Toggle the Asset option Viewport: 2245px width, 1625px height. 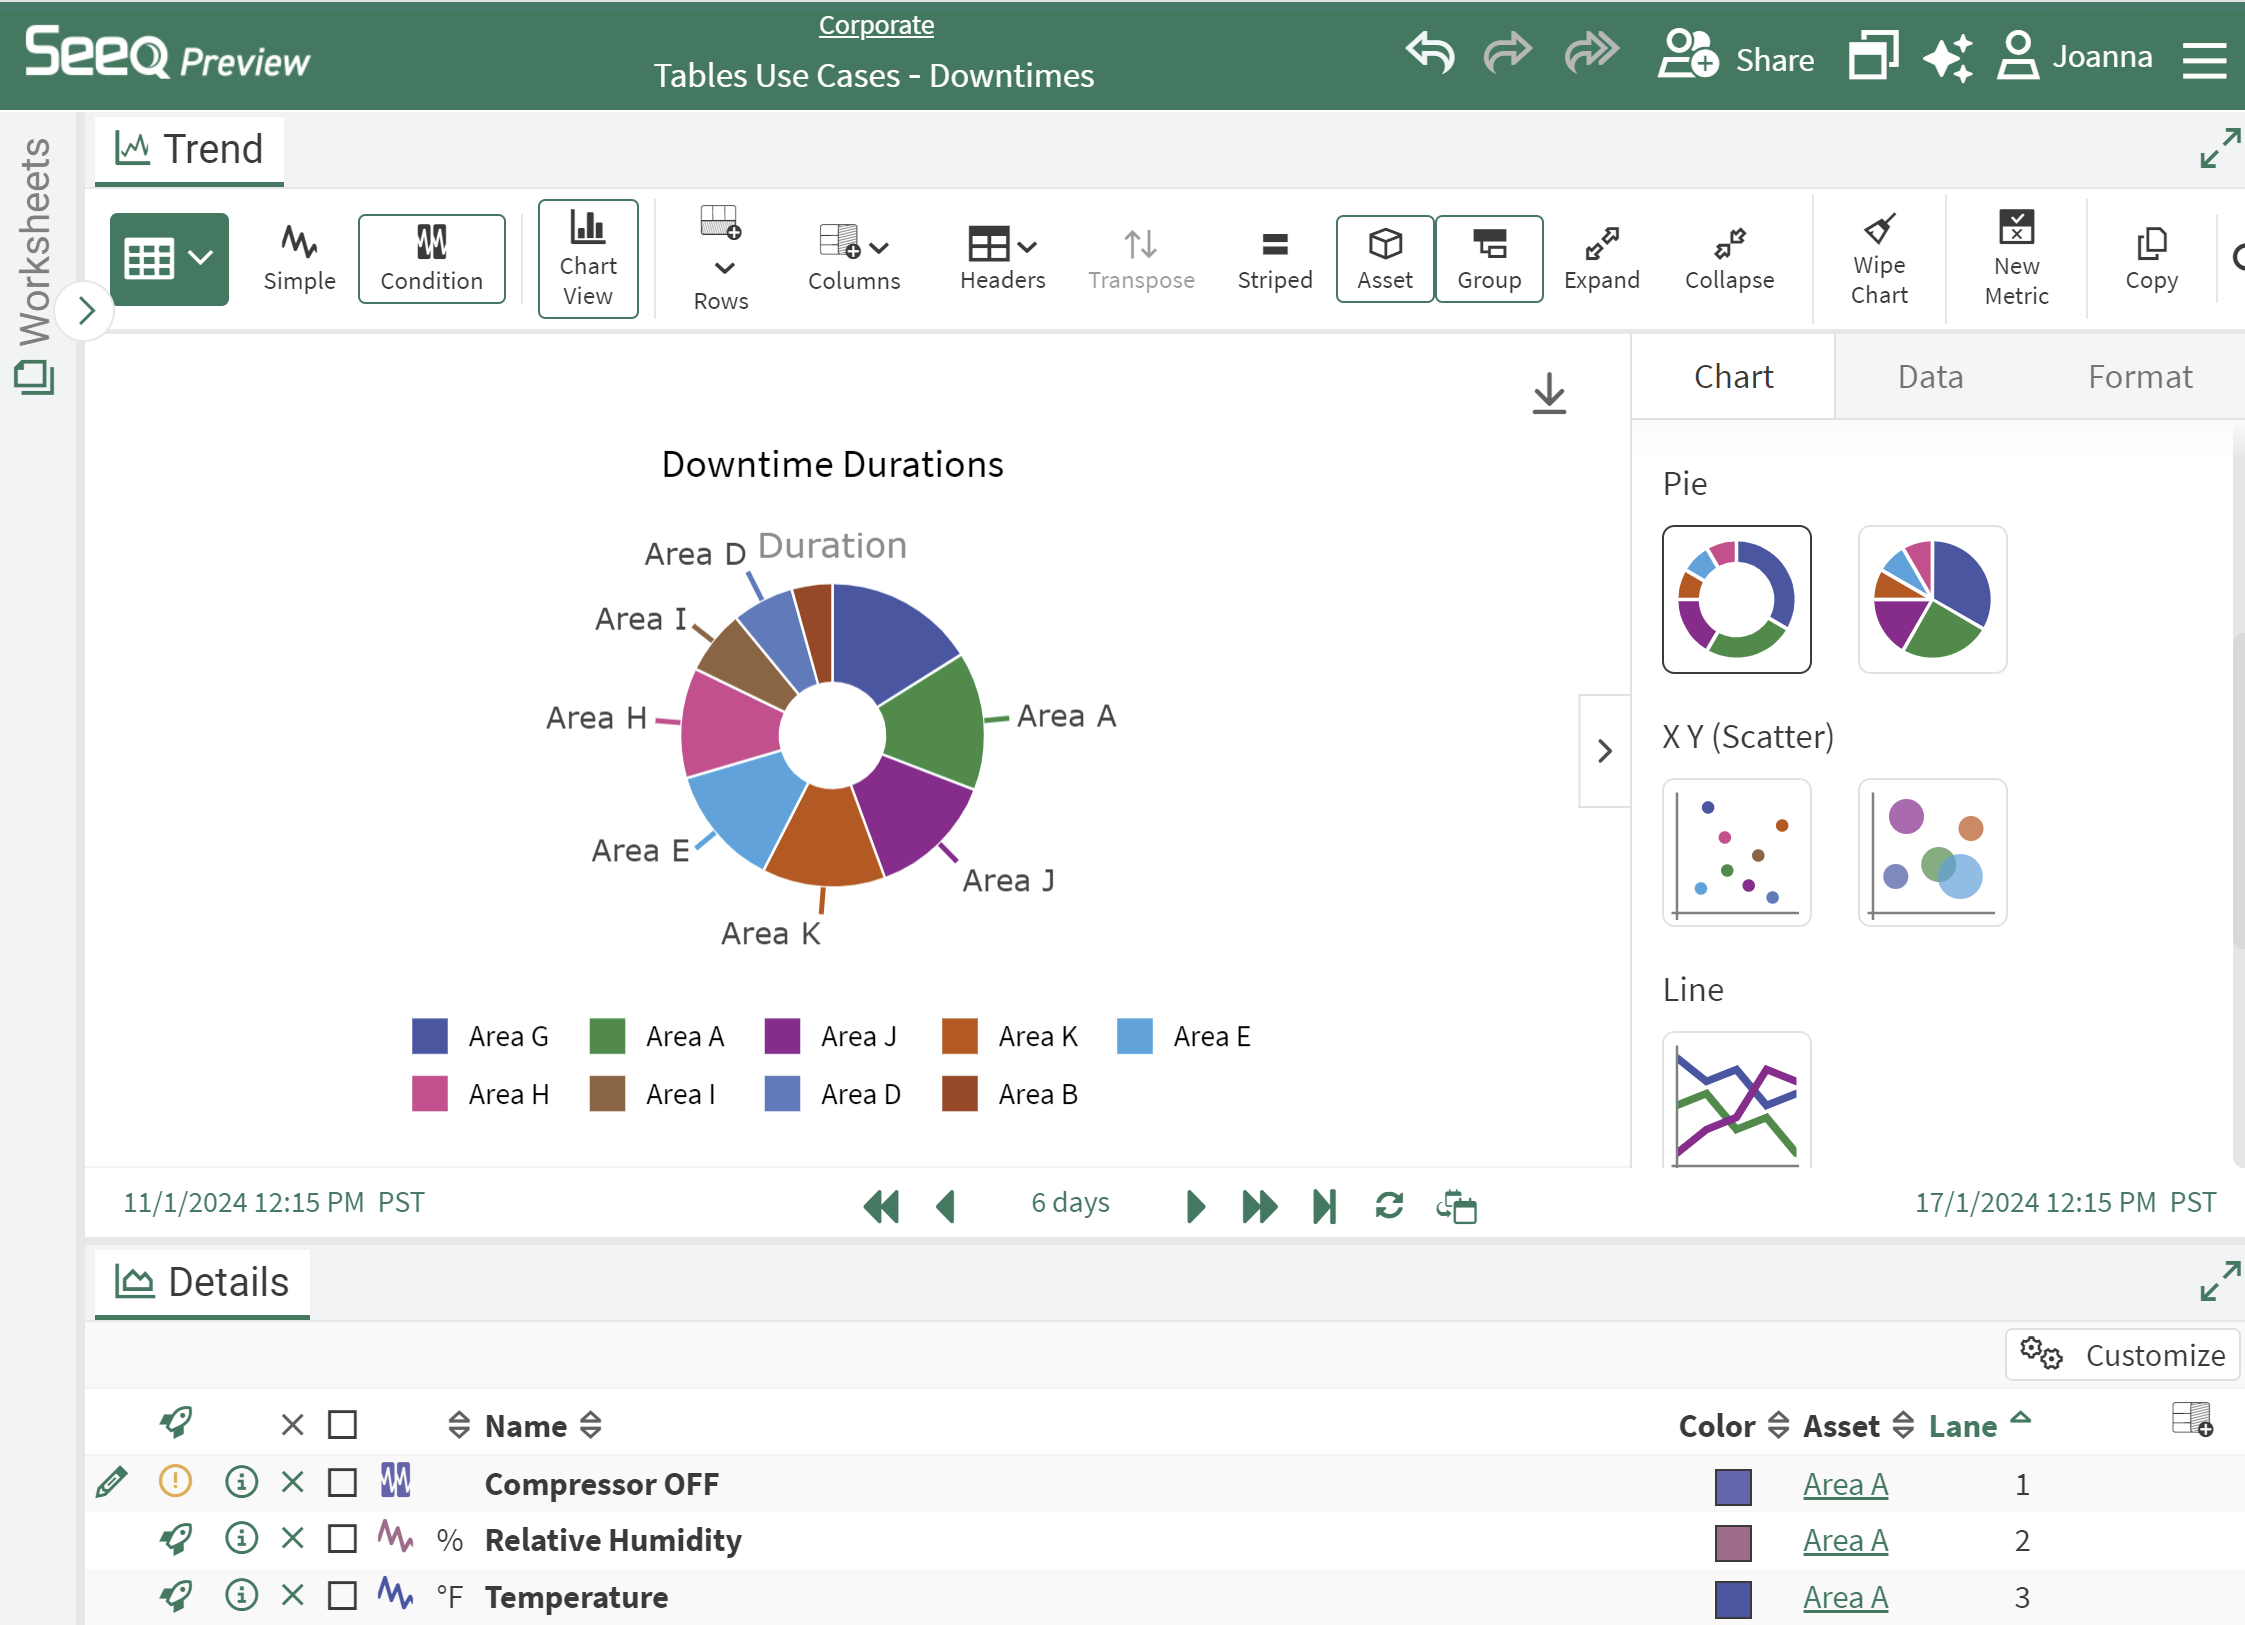tap(1385, 259)
